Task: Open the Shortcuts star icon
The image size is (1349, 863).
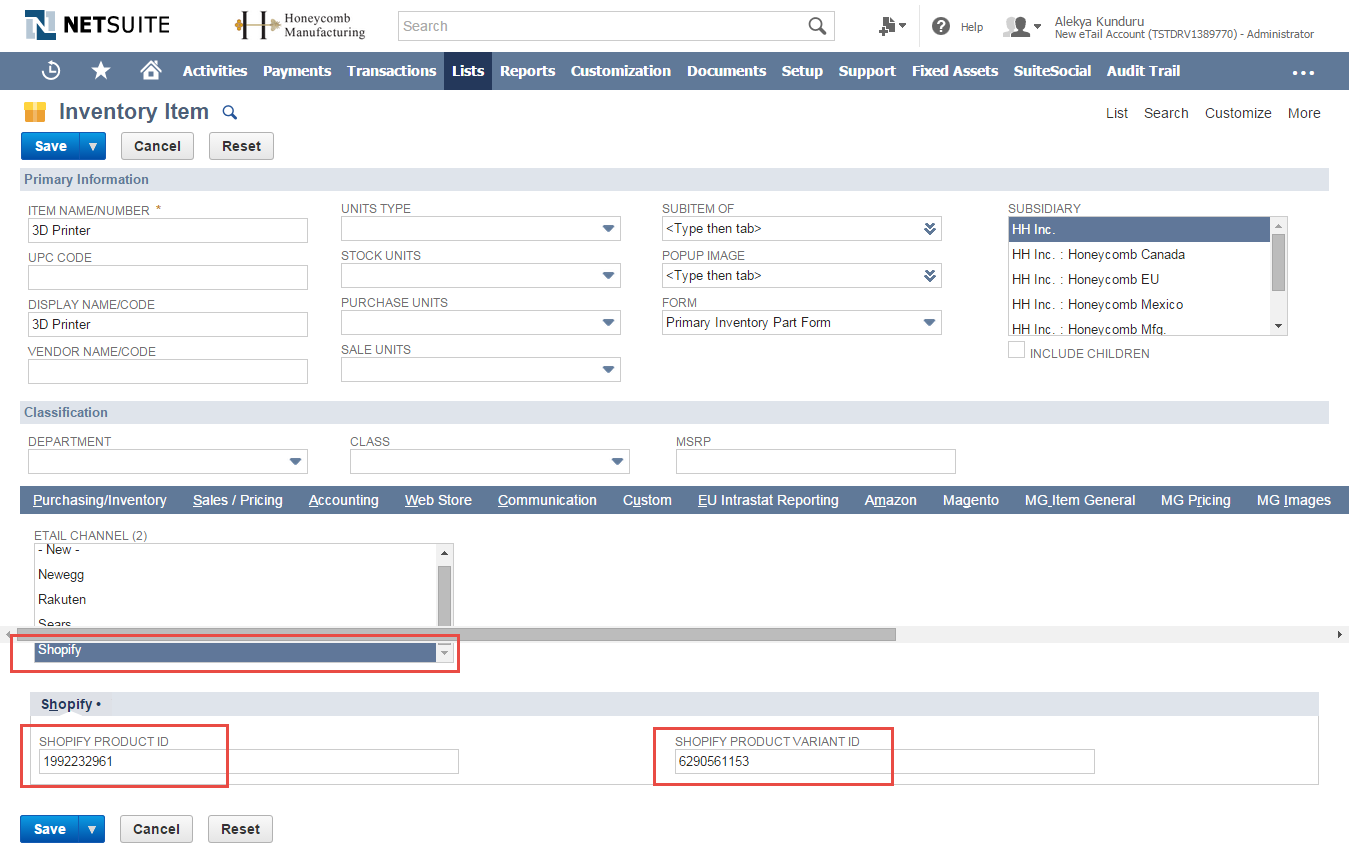Action: pyautogui.click(x=100, y=70)
